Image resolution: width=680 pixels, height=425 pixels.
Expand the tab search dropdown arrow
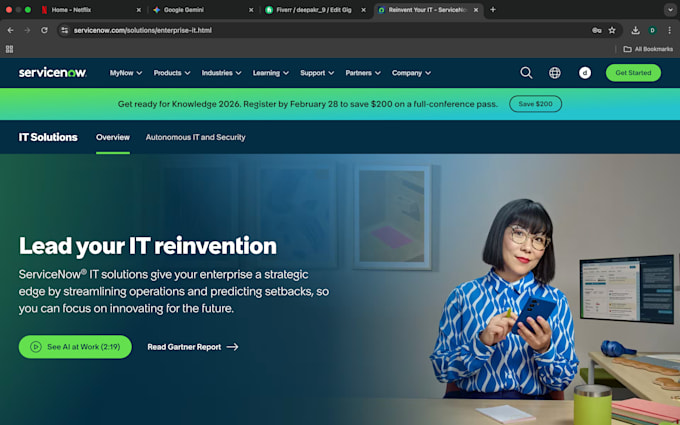point(670,10)
